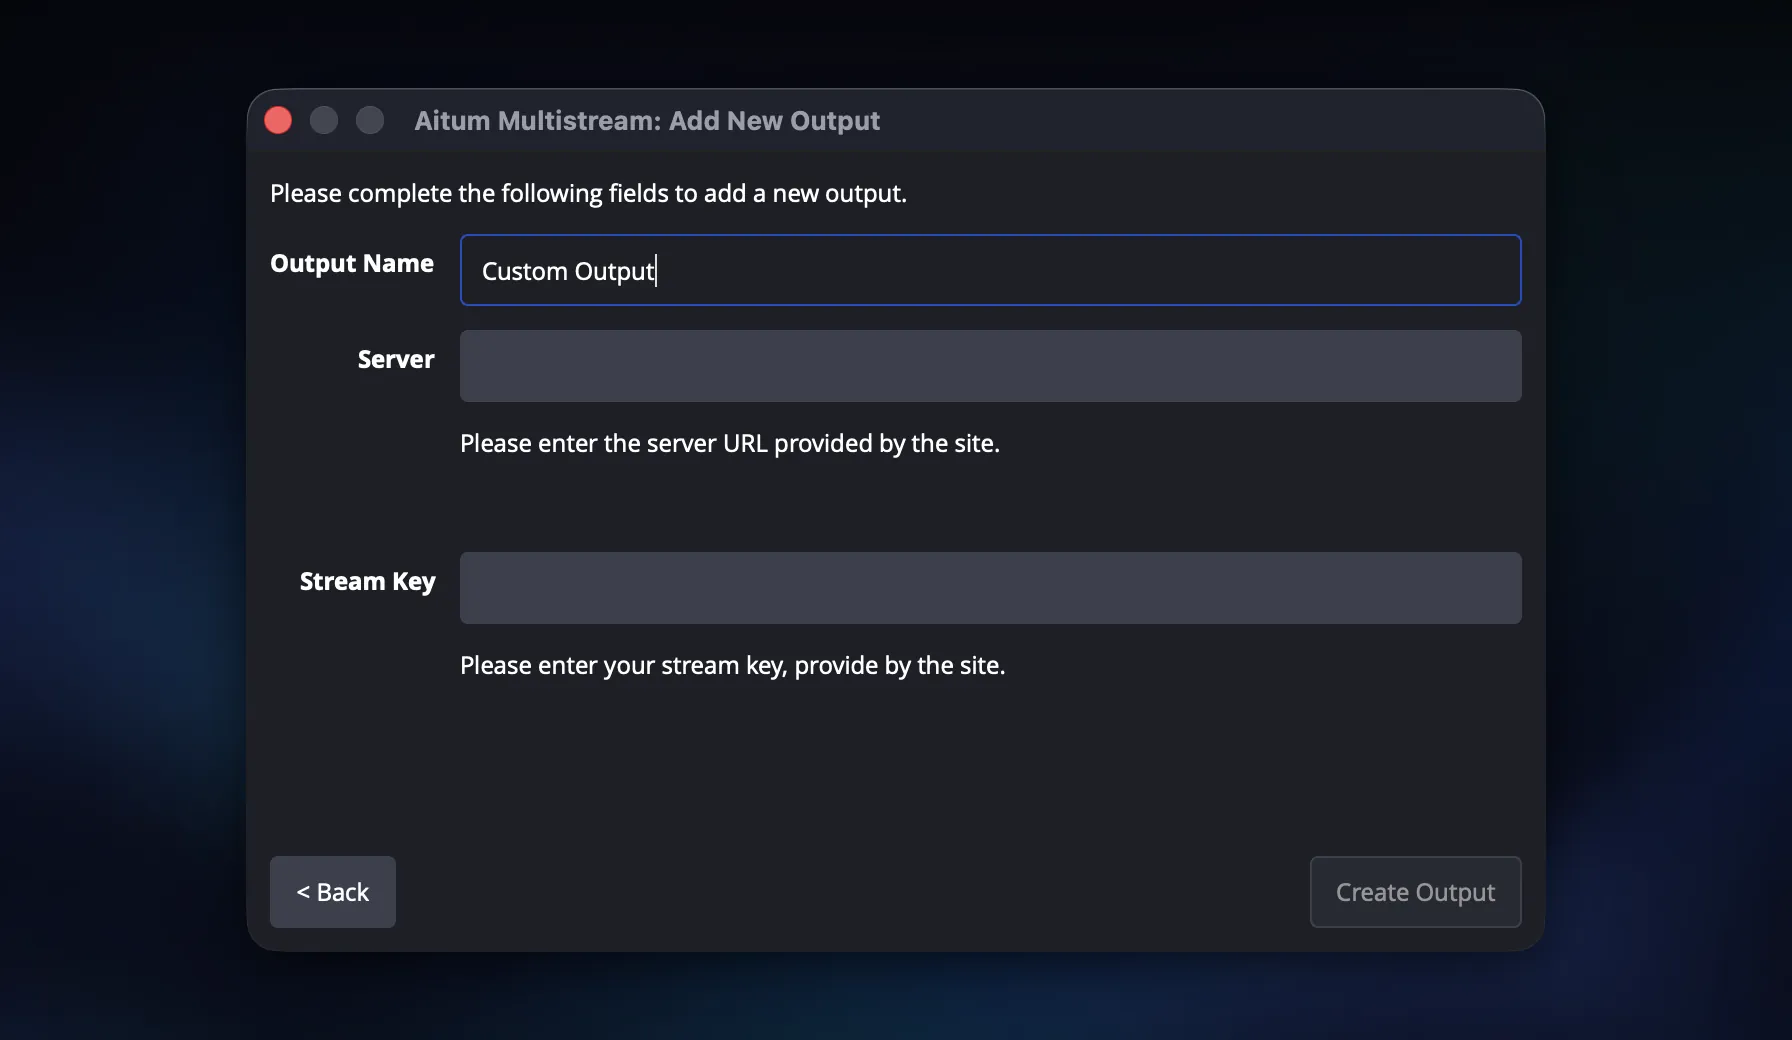Click the window title 'Aitum Multistream: Add New Output'
The width and height of the screenshot is (1792, 1040).
(647, 121)
